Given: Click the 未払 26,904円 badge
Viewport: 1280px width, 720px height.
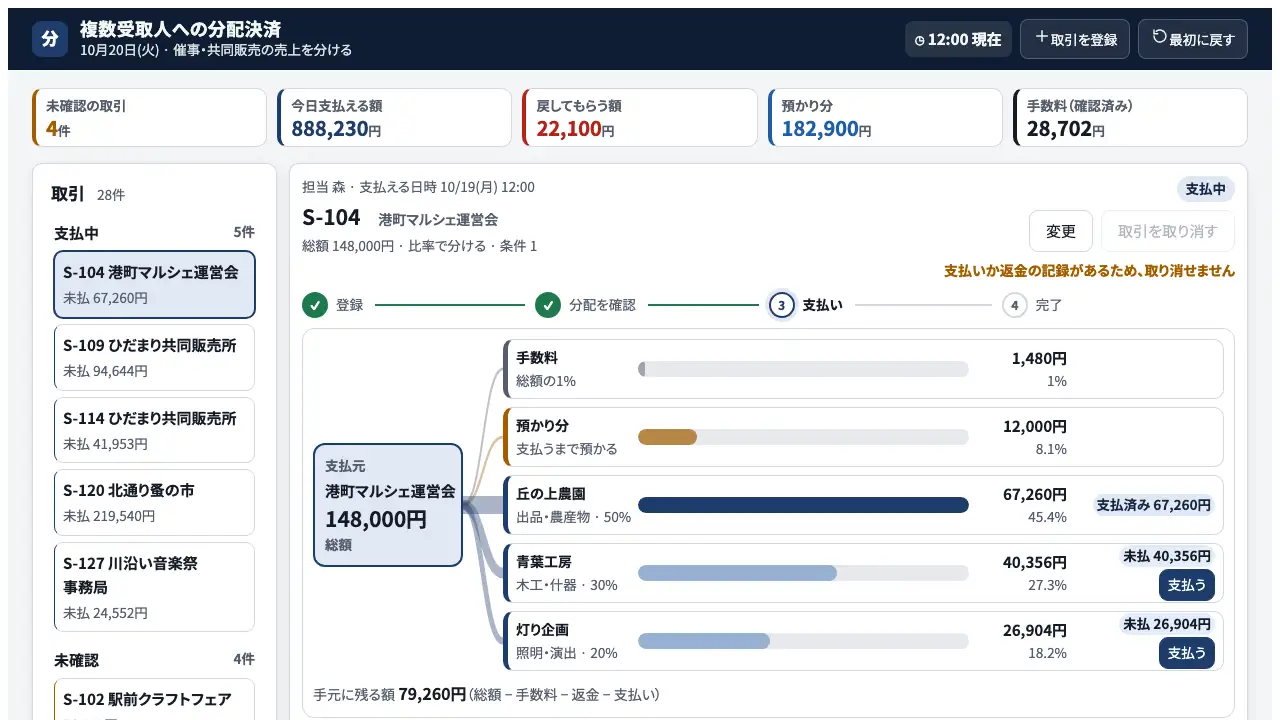Looking at the screenshot, I should pos(1167,624).
